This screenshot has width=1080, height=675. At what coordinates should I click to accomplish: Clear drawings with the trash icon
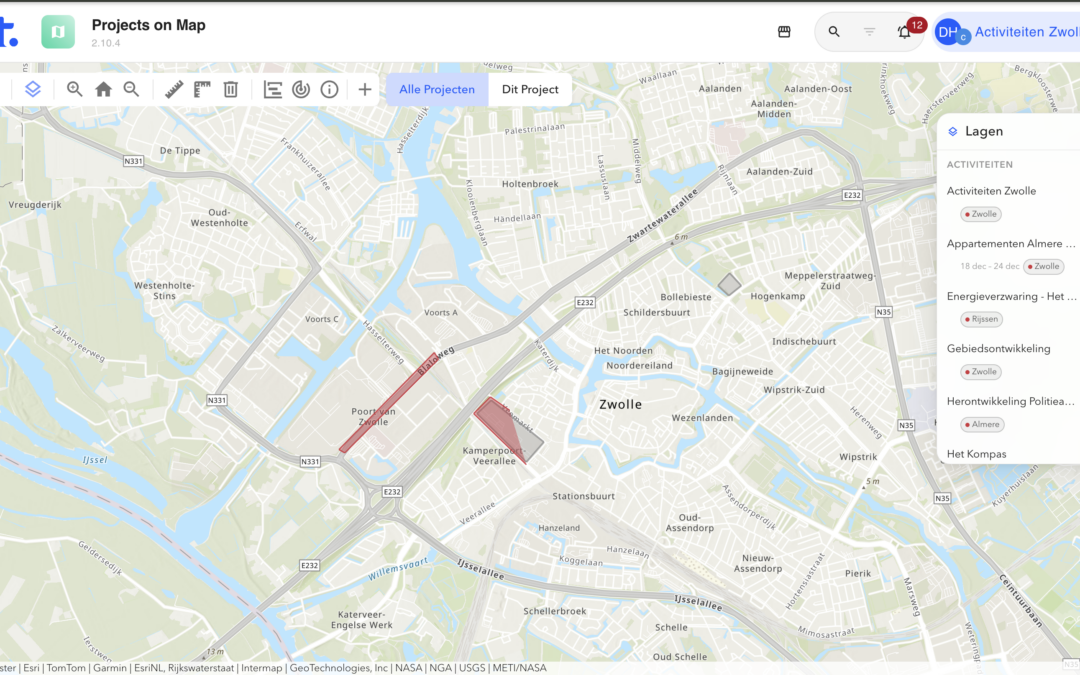[231, 89]
